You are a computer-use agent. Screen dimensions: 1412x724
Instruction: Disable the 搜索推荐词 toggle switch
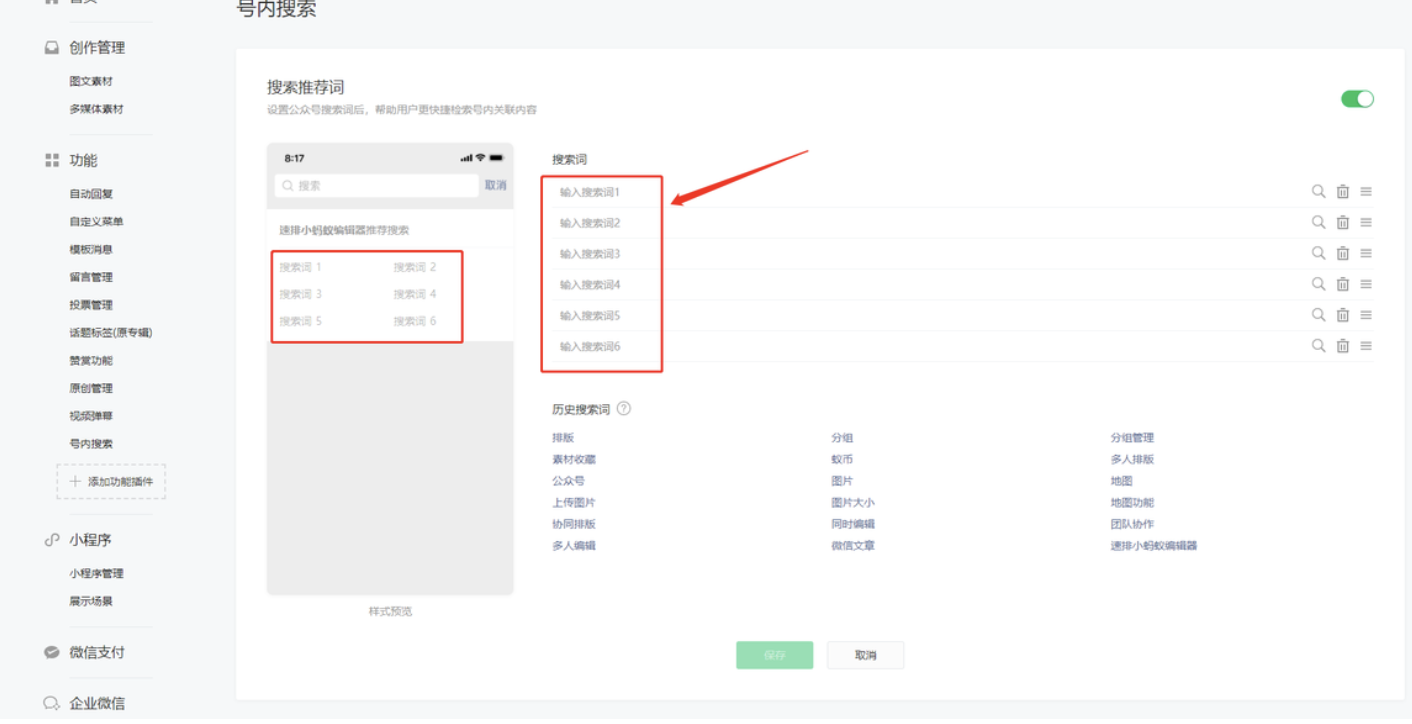pos(1357,97)
